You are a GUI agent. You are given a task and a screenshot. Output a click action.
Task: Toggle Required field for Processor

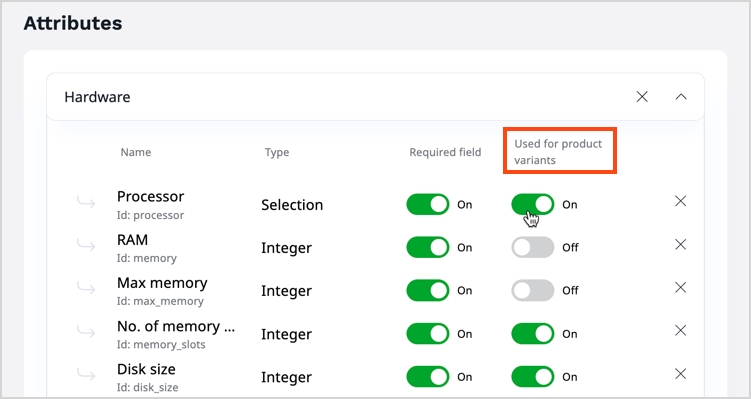[x=428, y=205]
